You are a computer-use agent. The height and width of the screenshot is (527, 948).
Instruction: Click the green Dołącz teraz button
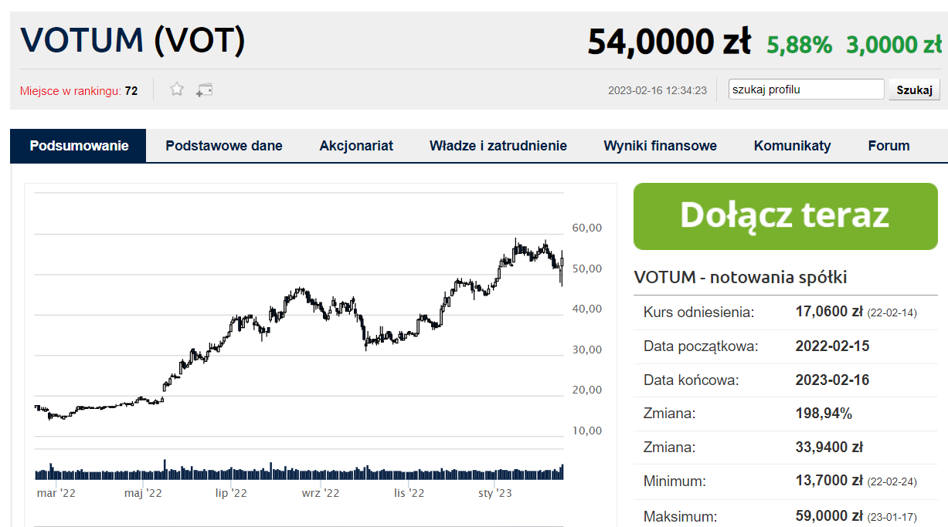tap(784, 216)
